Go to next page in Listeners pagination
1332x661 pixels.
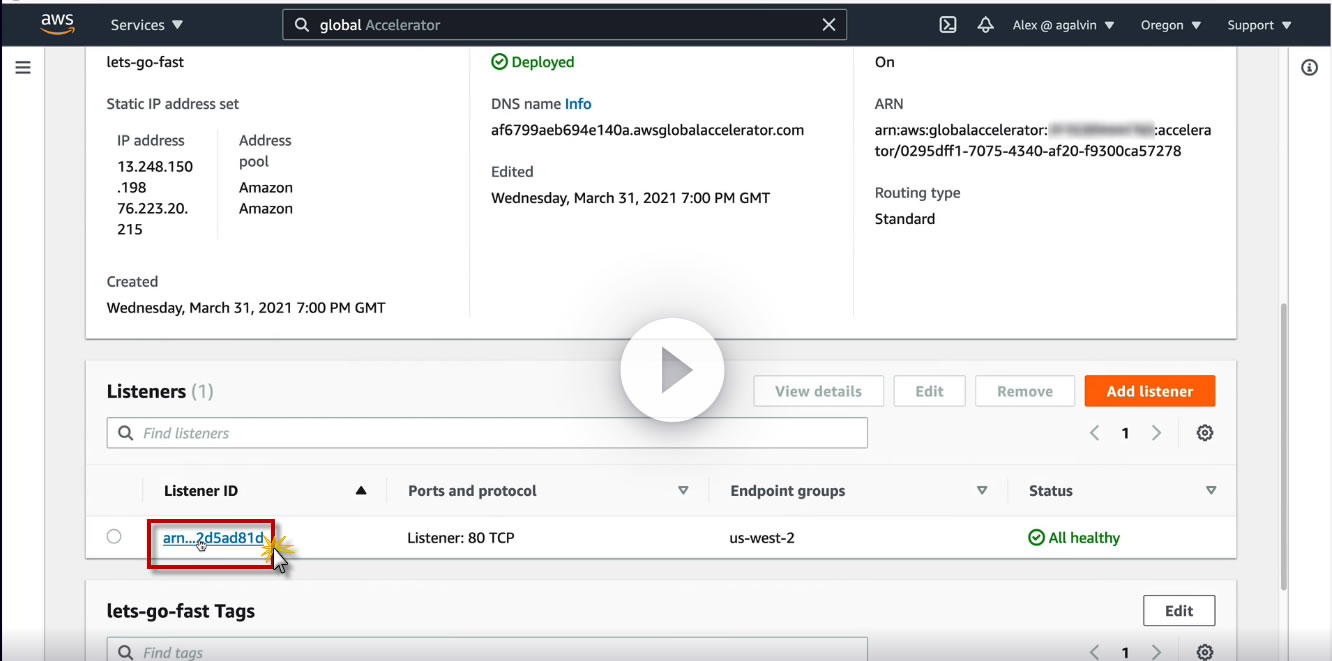tap(1156, 433)
